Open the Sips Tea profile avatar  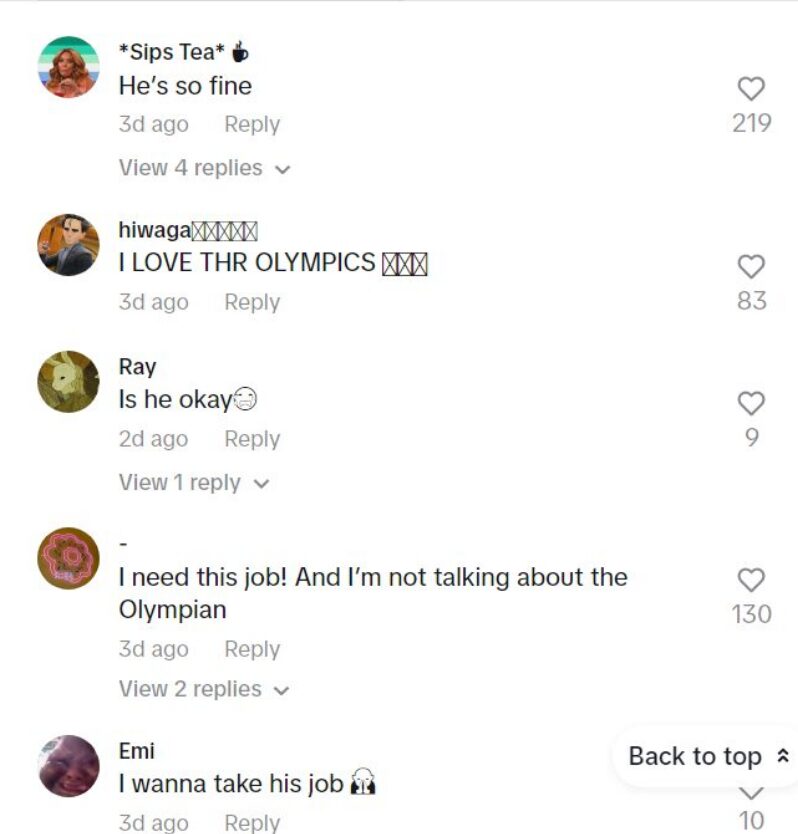point(68,67)
